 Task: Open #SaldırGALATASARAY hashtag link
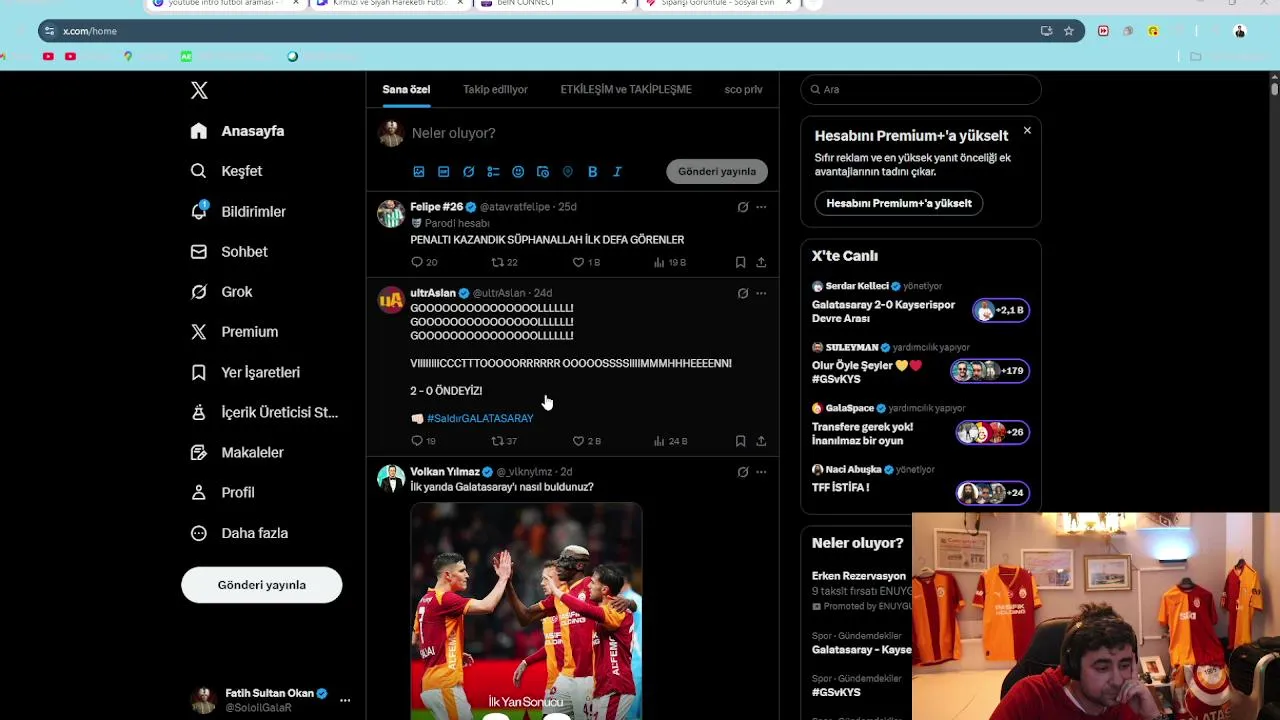[480, 418]
